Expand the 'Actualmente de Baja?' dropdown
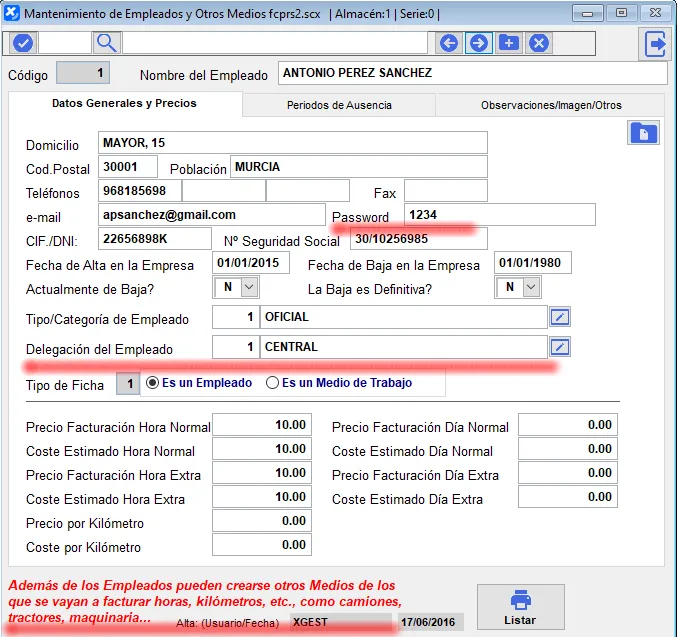677x637 pixels. (x=249, y=287)
